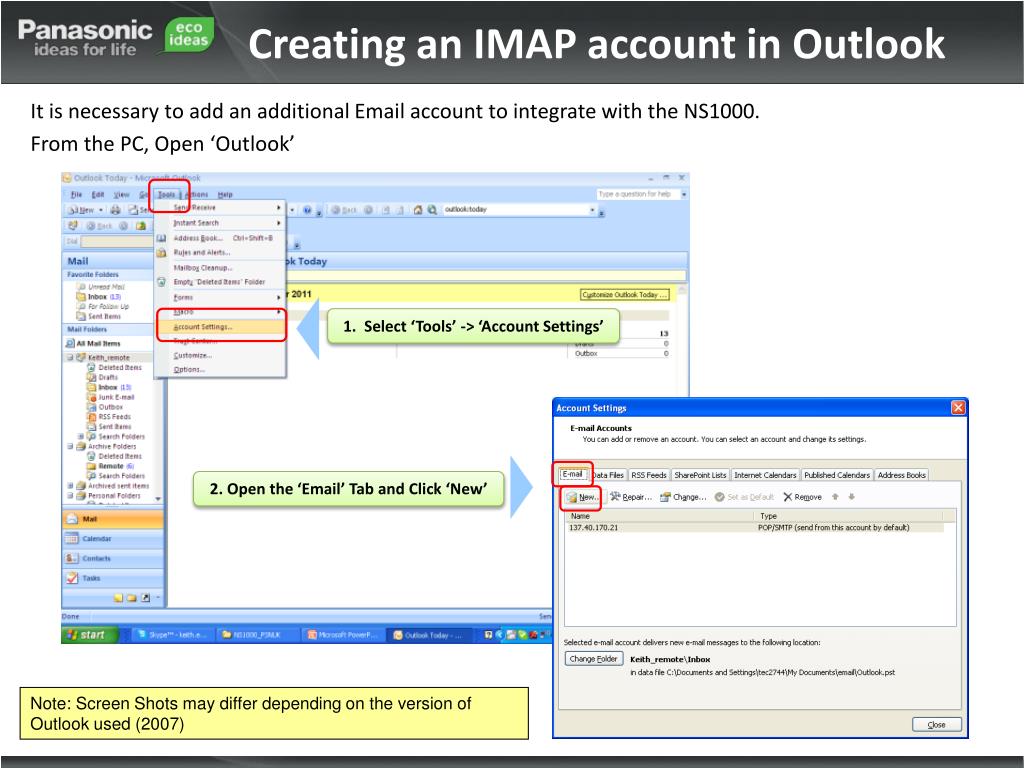Click the Drafts folder icon
The width and height of the screenshot is (1024, 768).
pos(91,377)
